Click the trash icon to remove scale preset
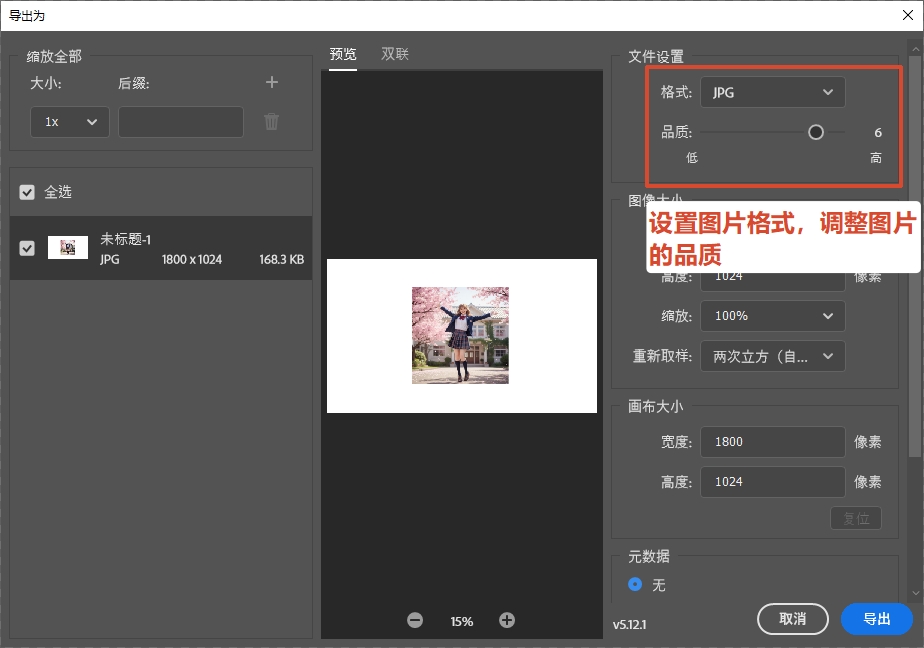This screenshot has height=648, width=924. 271,121
